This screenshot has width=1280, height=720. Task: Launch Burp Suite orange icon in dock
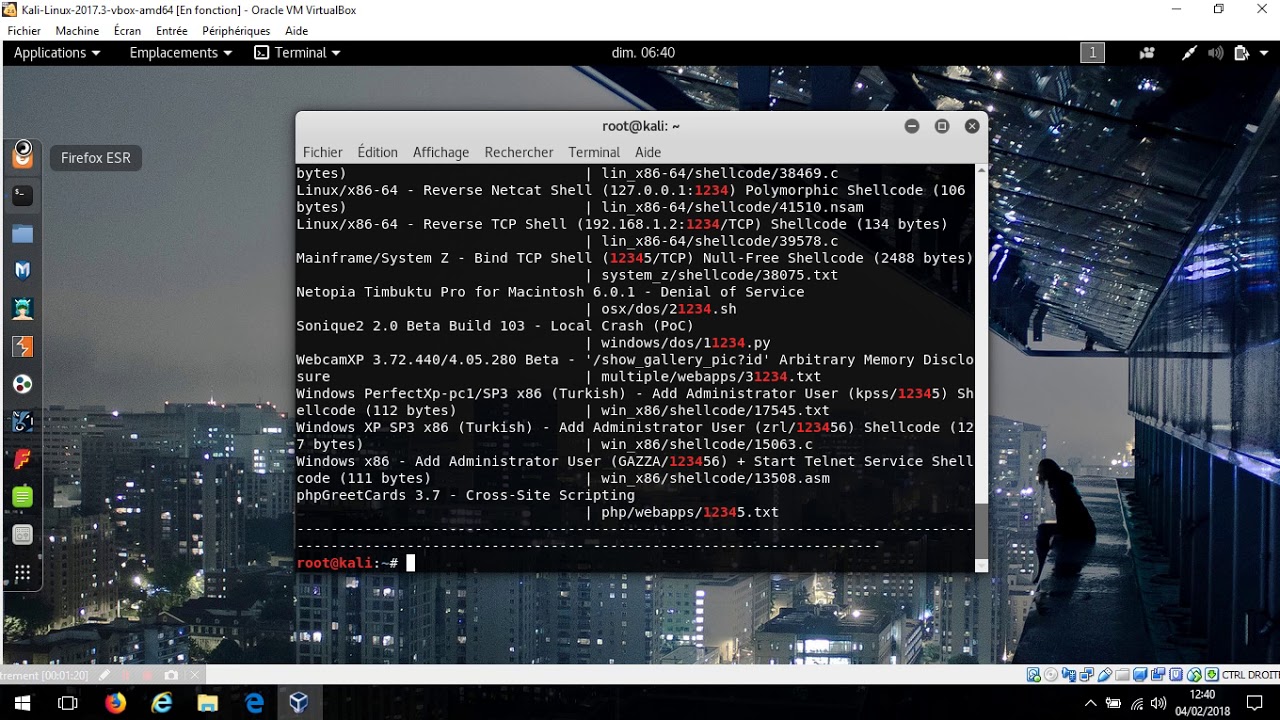(x=22, y=347)
